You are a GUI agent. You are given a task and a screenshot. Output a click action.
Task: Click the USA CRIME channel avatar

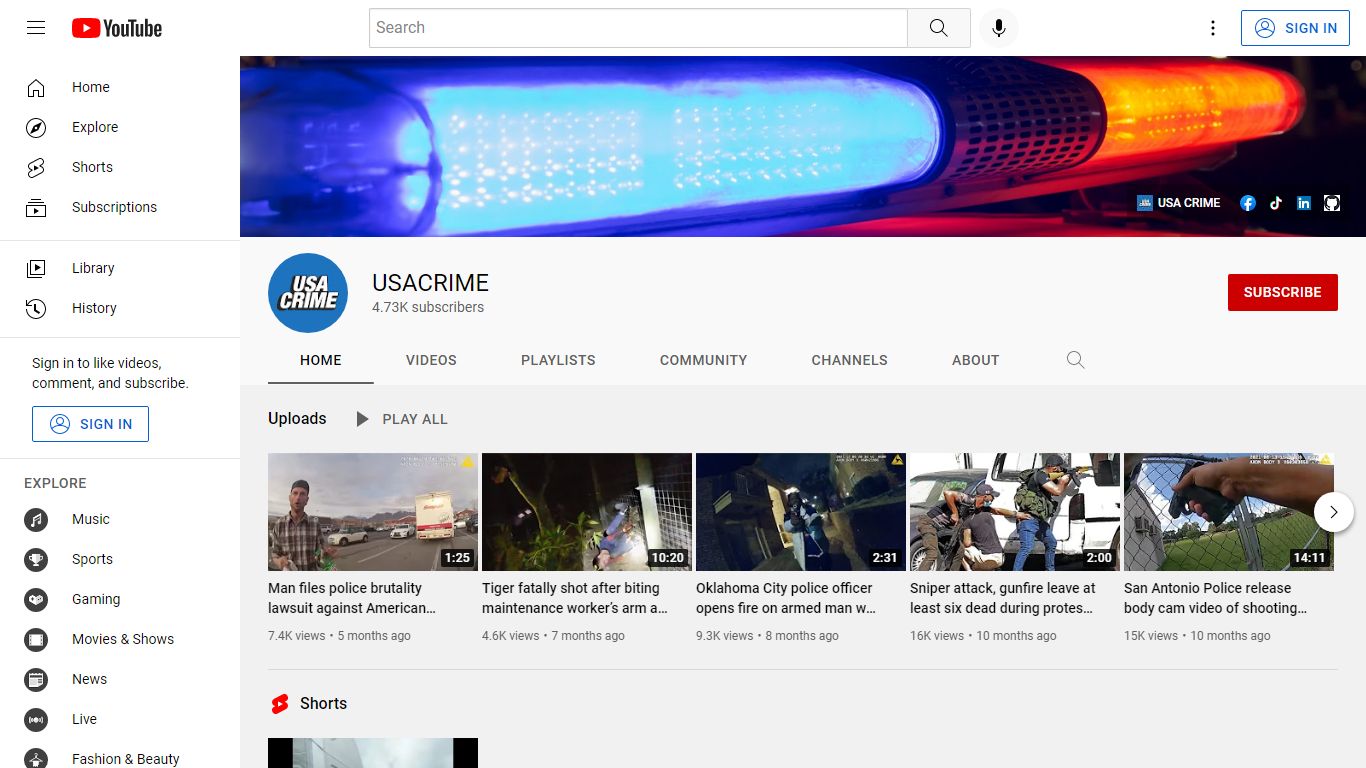[x=308, y=293]
